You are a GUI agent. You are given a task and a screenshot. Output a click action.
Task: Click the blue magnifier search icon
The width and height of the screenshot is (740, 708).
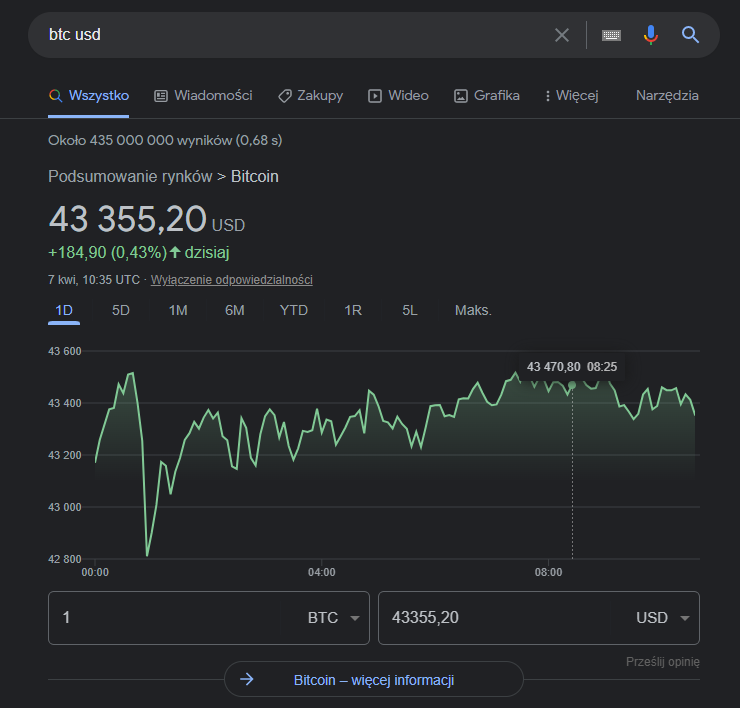[690, 35]
